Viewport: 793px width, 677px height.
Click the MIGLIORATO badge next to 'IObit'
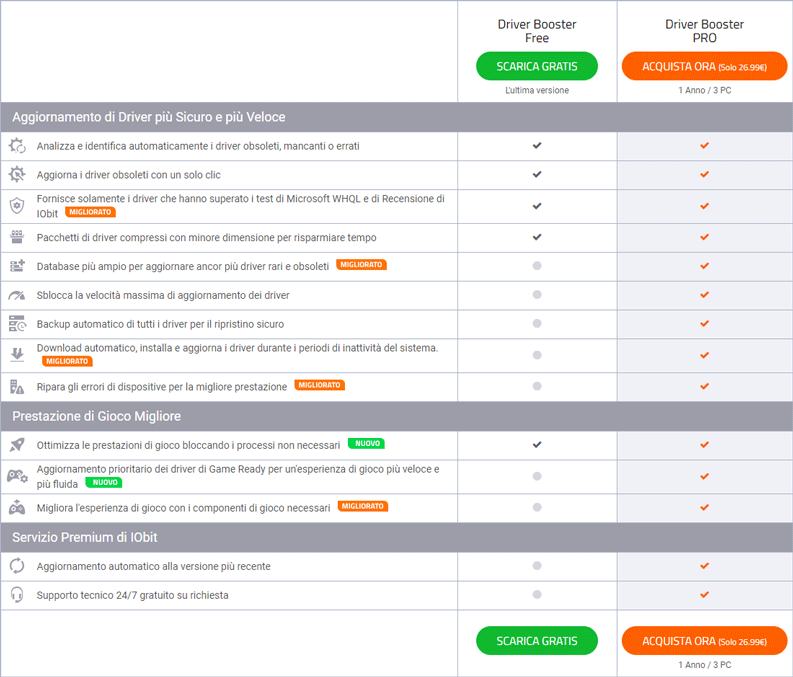tap(90, 212)
